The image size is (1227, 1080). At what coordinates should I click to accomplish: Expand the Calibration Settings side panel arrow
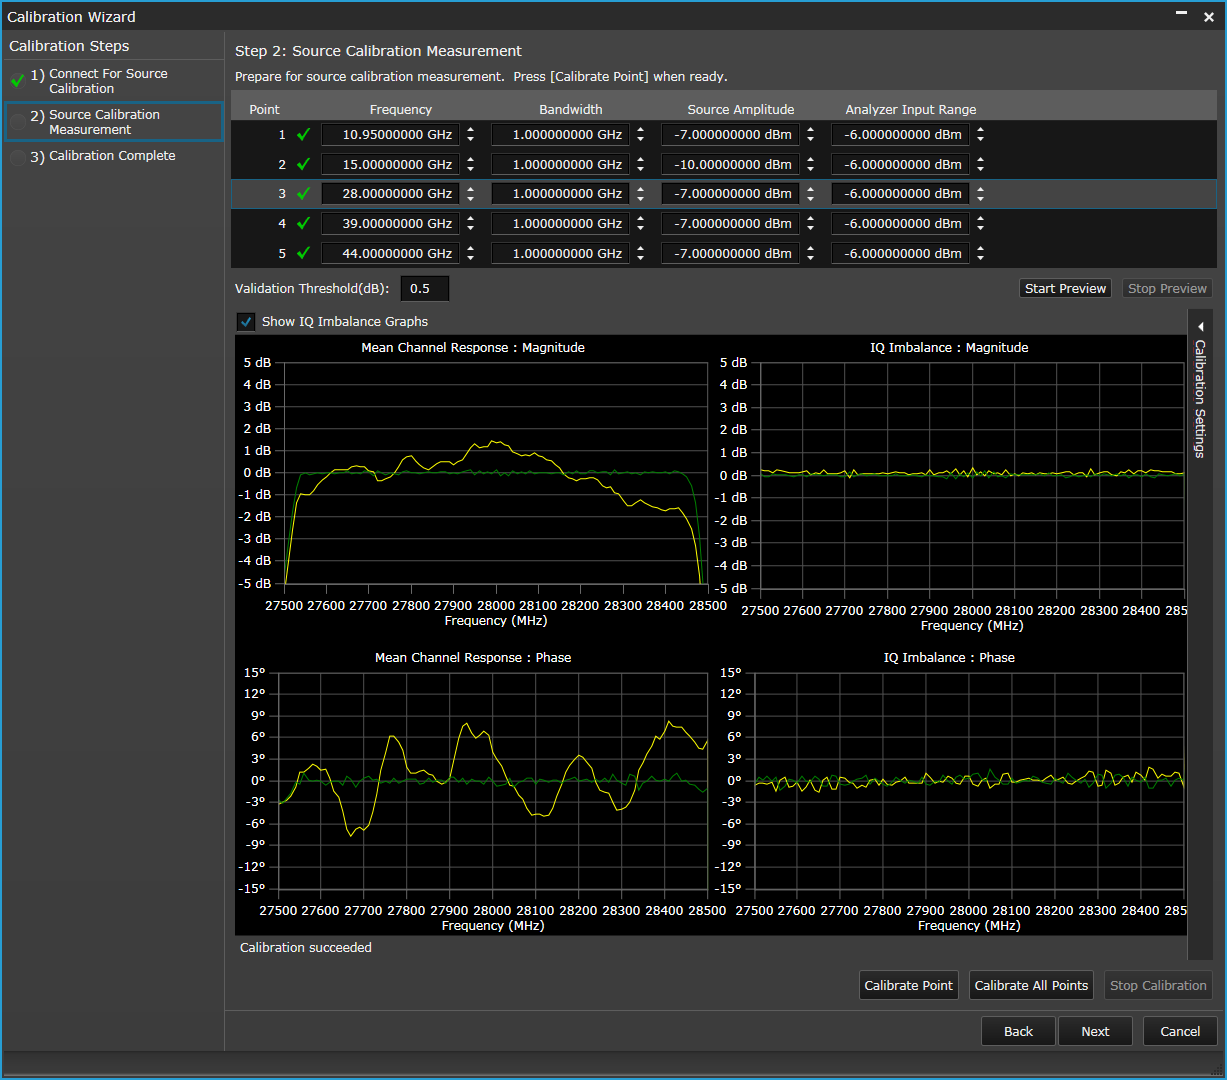[1200, 327]
